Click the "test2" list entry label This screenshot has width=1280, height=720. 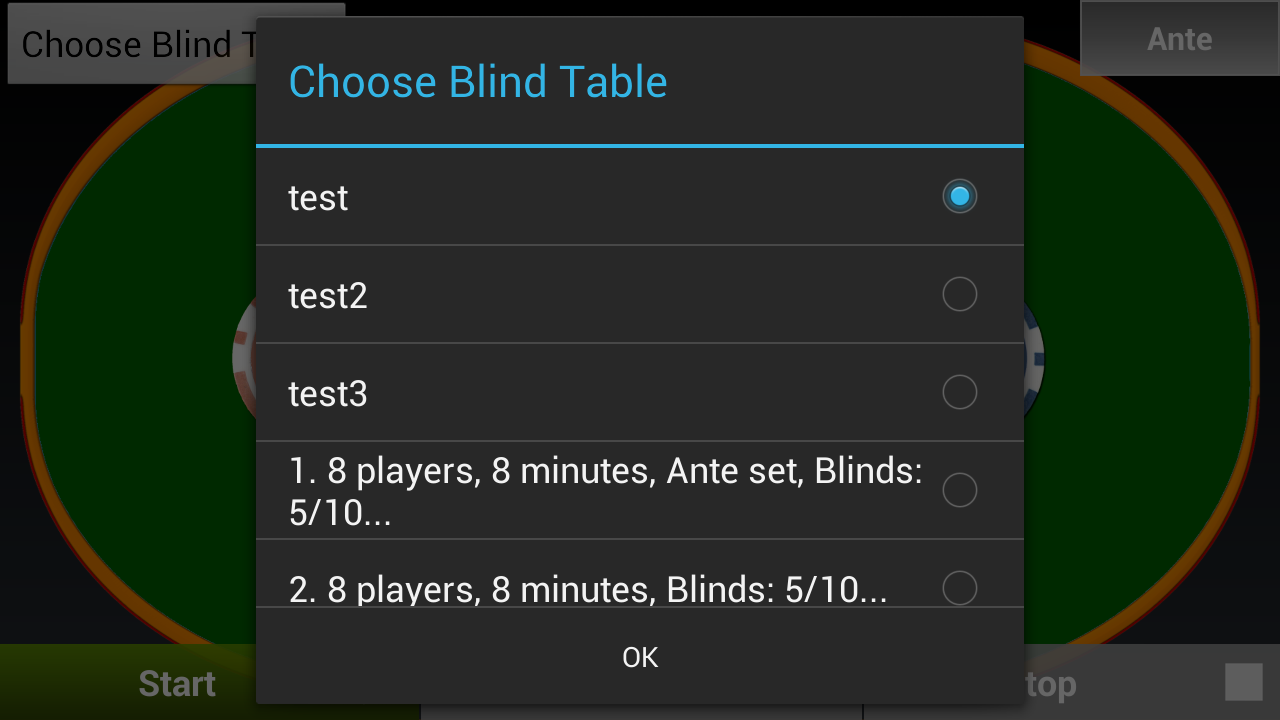(x=328, y=296)
